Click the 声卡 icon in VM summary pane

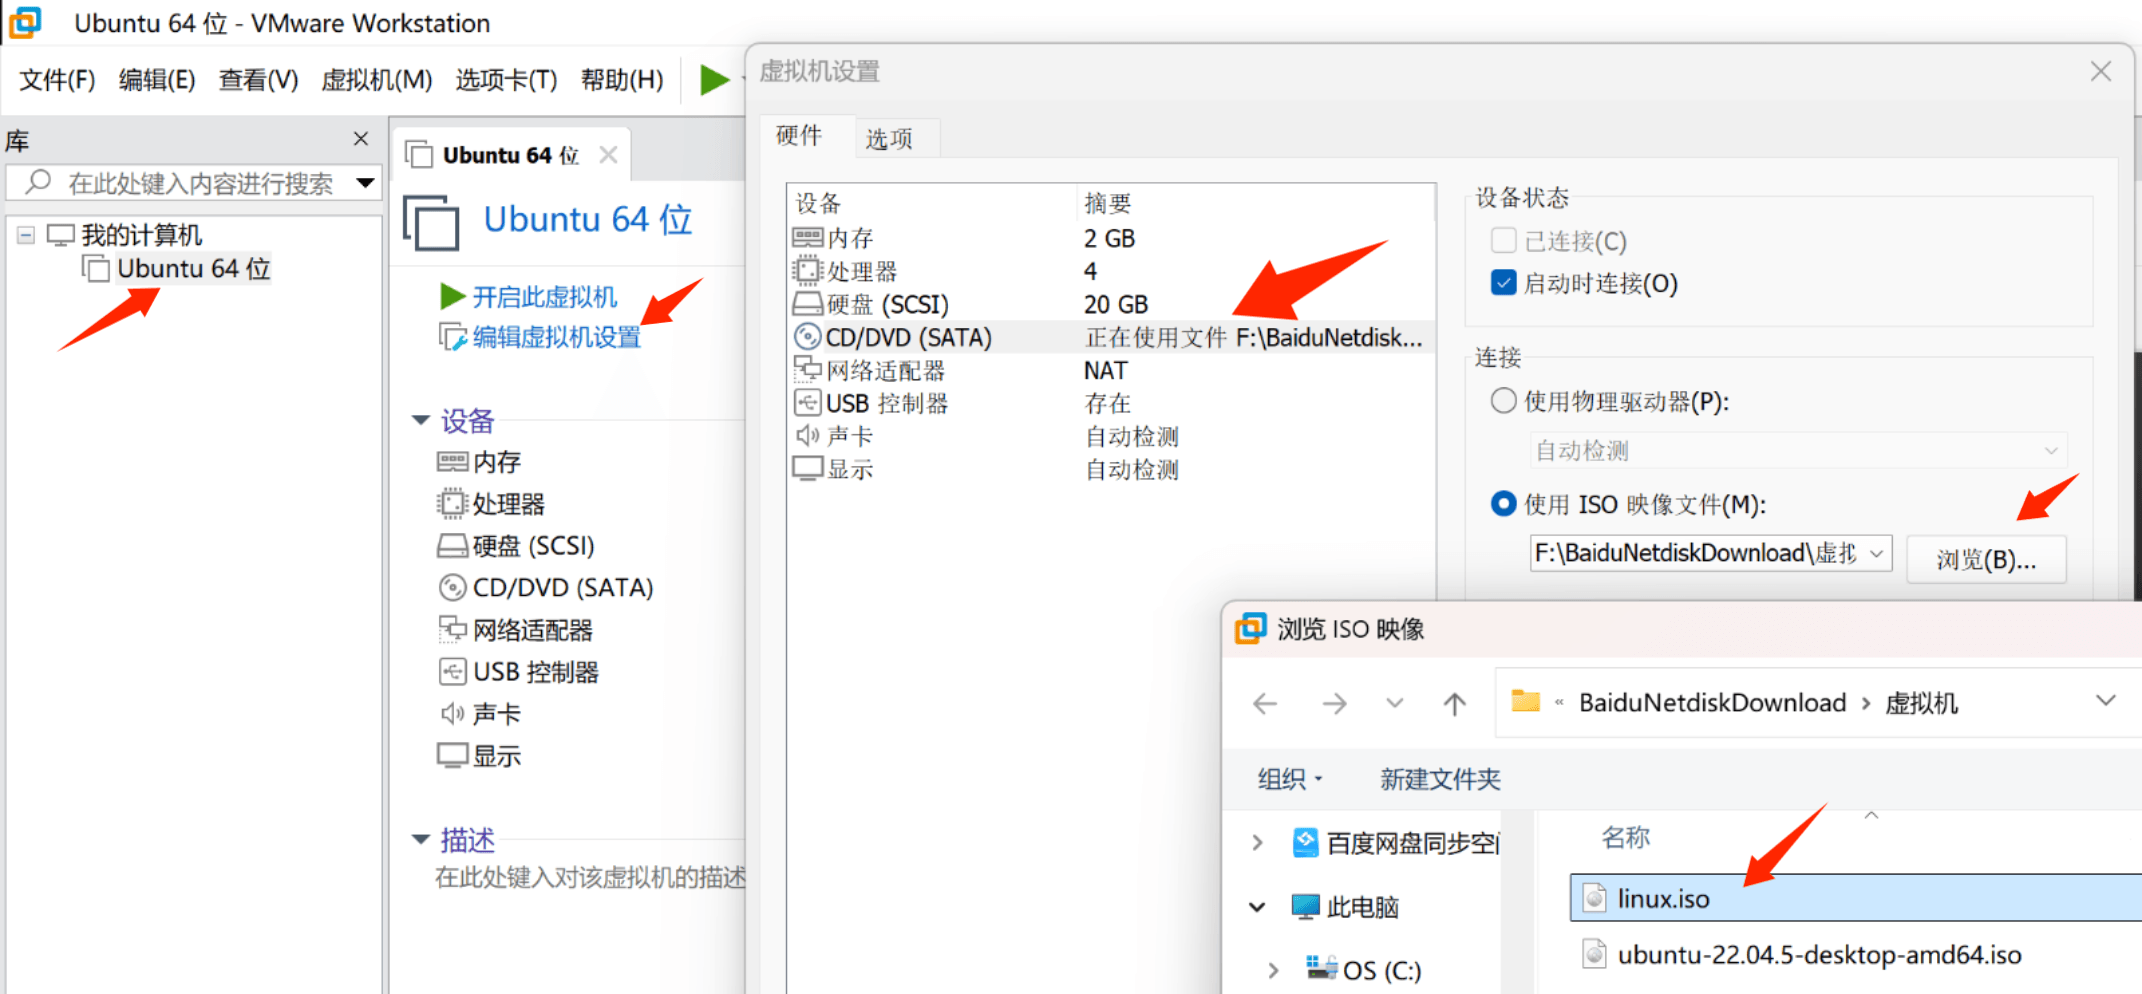click(452, 714)
